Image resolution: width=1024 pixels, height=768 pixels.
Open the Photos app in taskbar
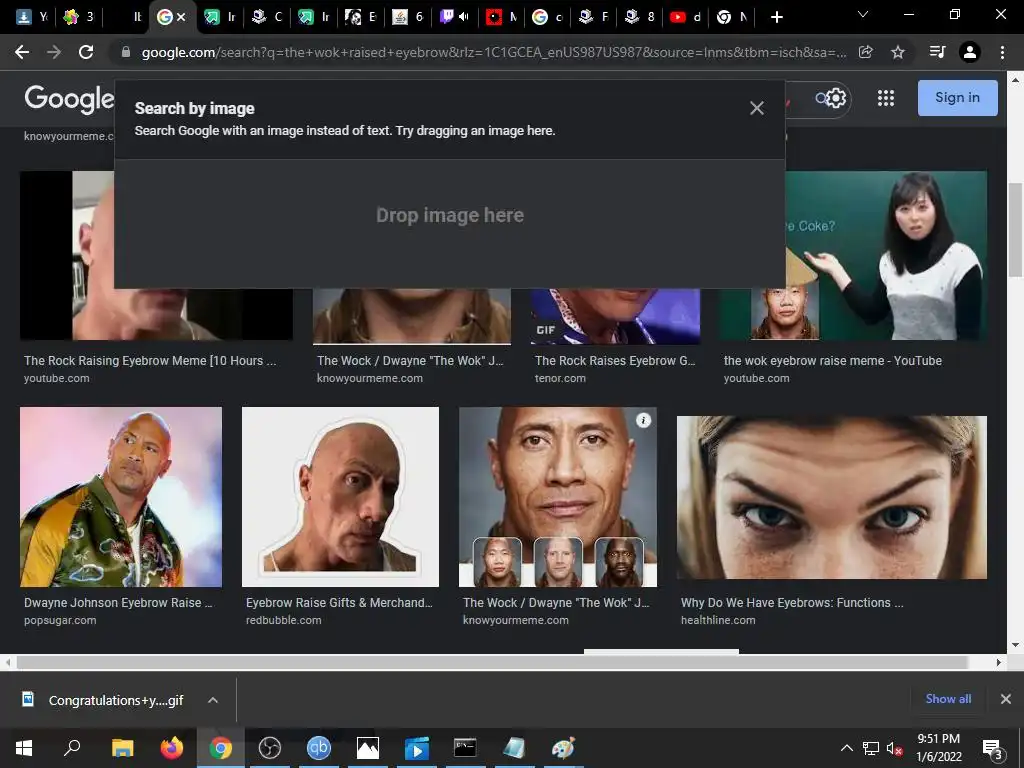(x=368, y=748)
